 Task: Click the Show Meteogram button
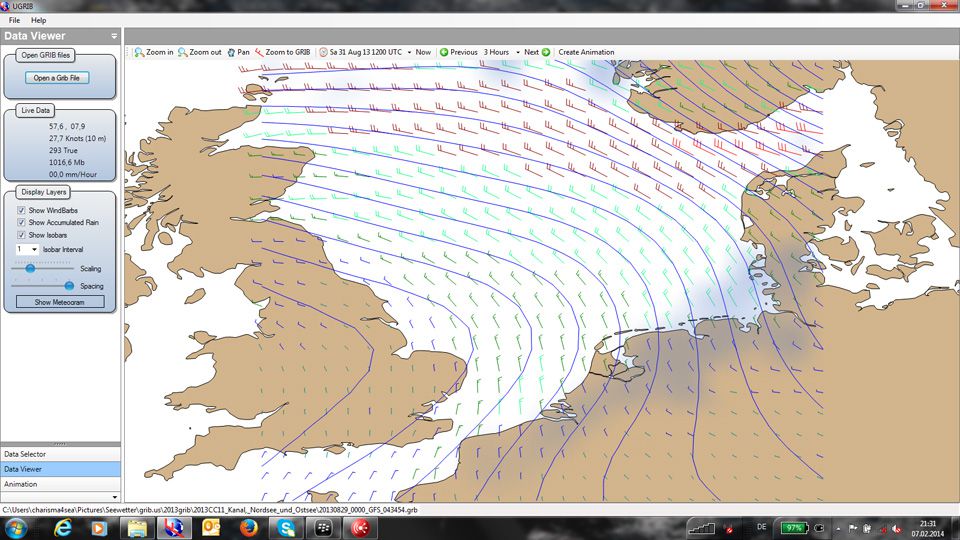tap(60, 302)
